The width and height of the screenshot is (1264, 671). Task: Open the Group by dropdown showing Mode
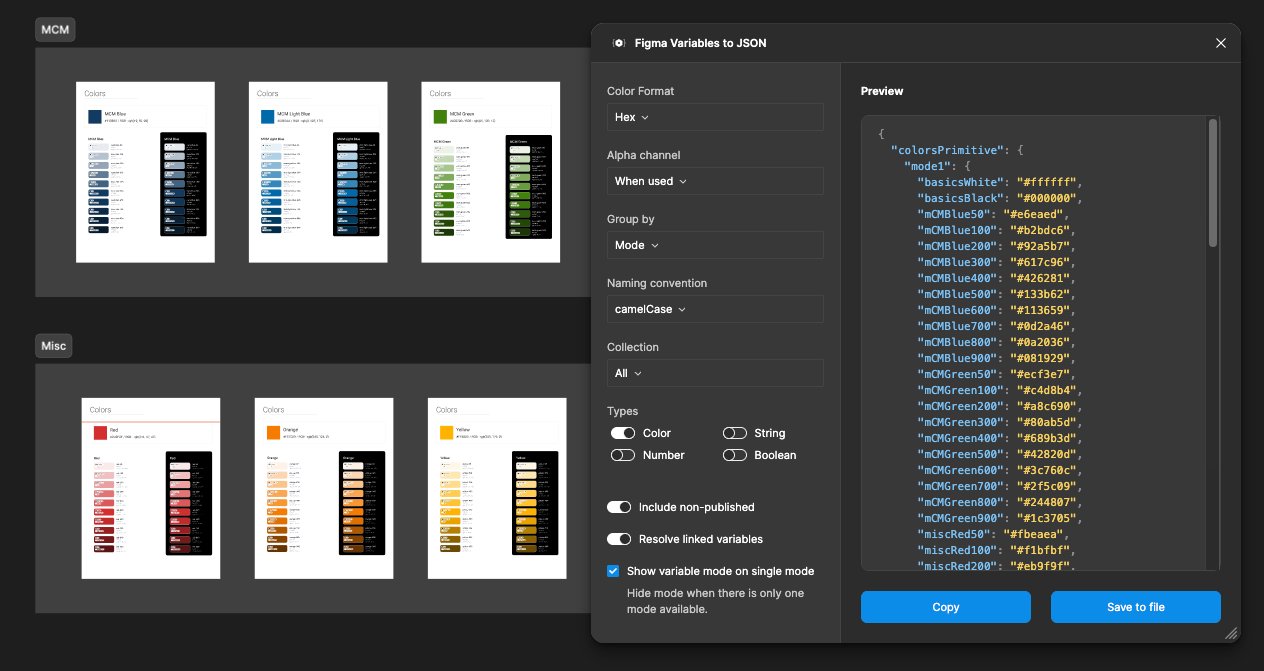click(714, 245)
